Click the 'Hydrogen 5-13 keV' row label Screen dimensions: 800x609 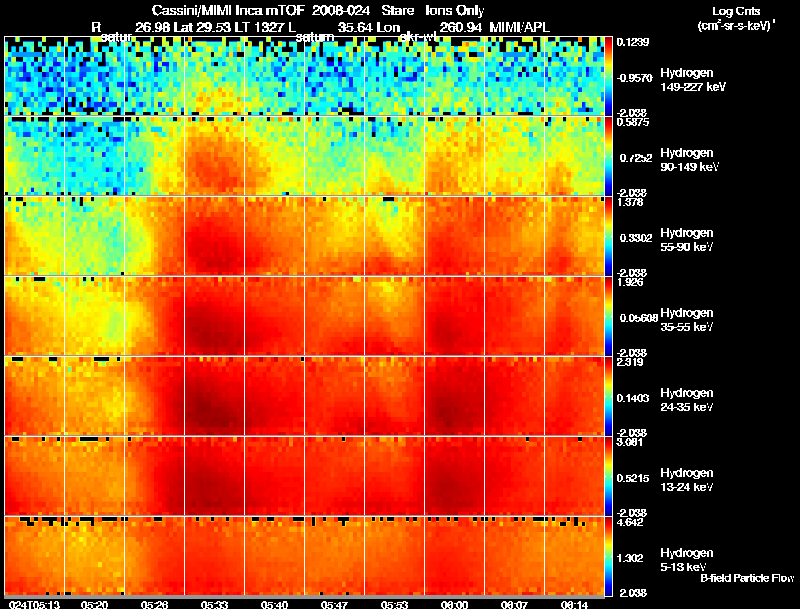point(686,560)
